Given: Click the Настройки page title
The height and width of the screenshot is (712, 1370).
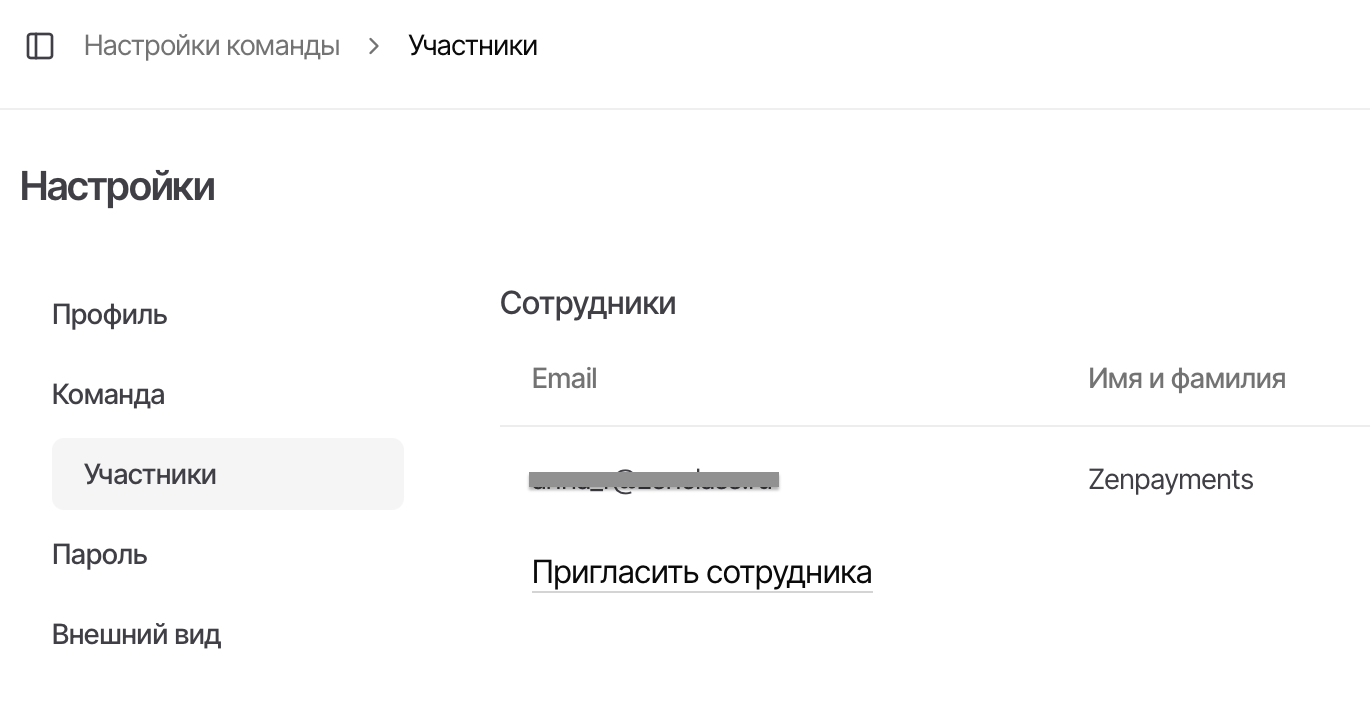Looking at the screenshot, I should tap(117, 187).
